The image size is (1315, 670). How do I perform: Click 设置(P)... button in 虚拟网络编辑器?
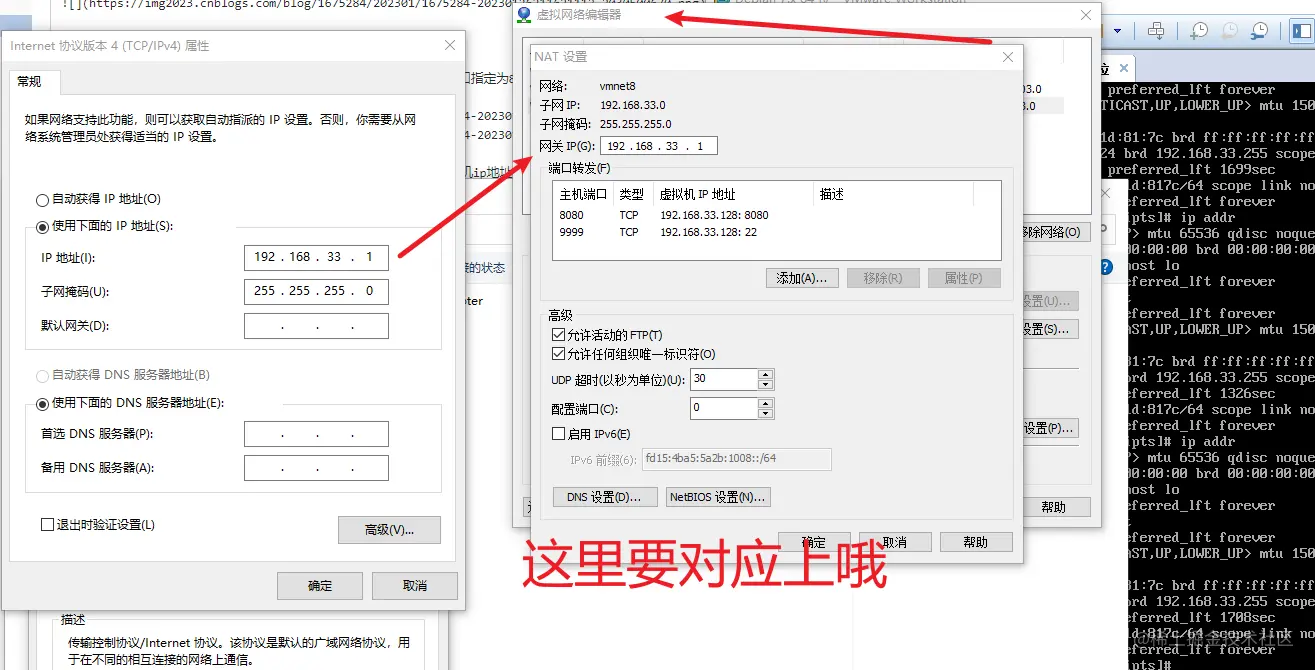[1049, 428]
